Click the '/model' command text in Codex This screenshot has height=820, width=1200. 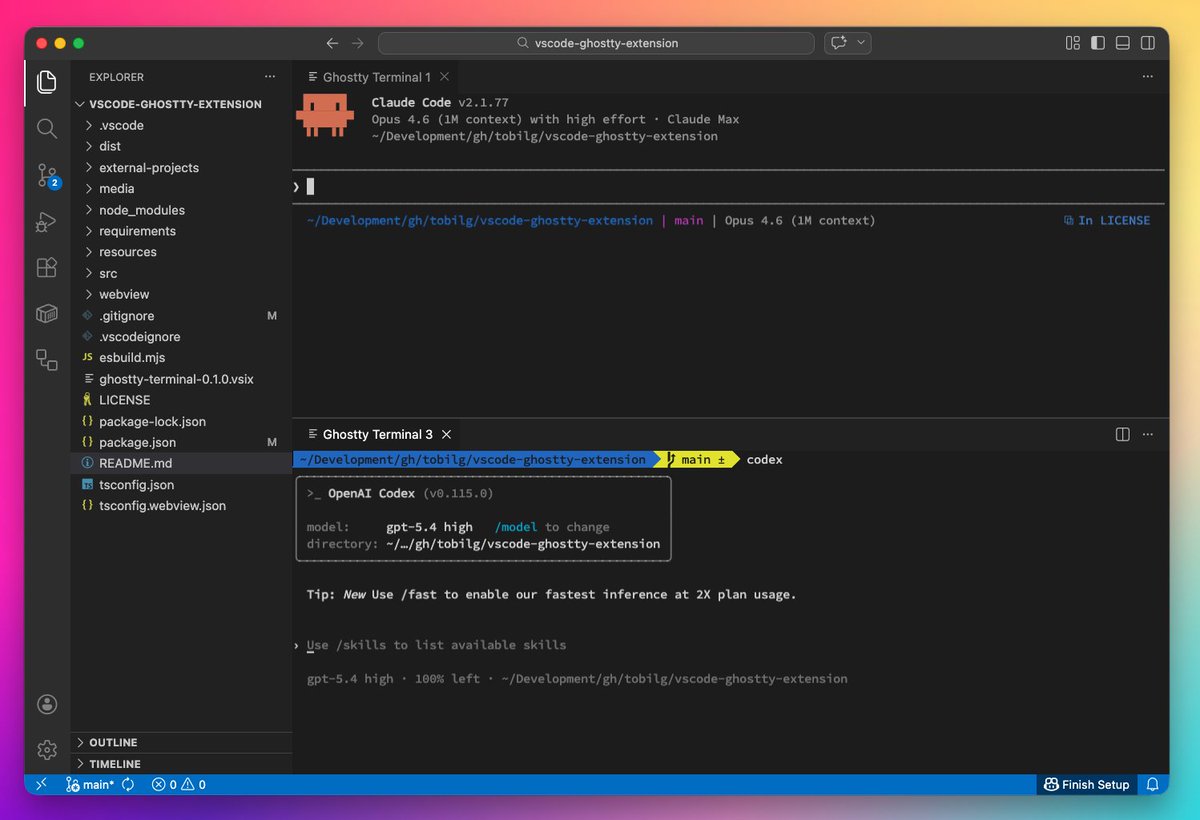516,527
